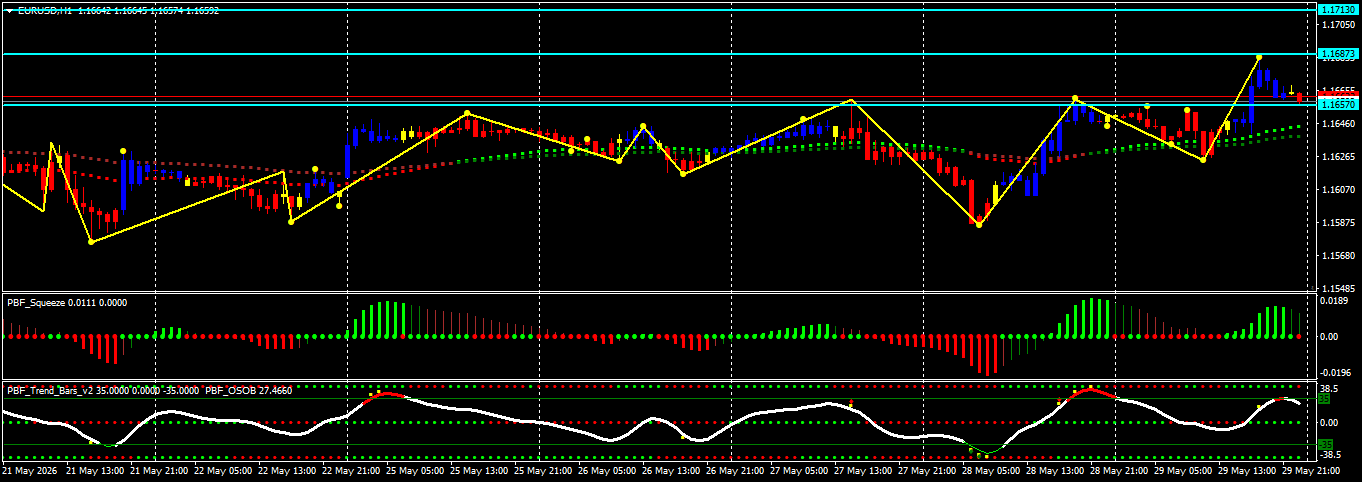1362x482 pixels.
Task: Click the green -35 level tag
Action: pos(1325,445)
